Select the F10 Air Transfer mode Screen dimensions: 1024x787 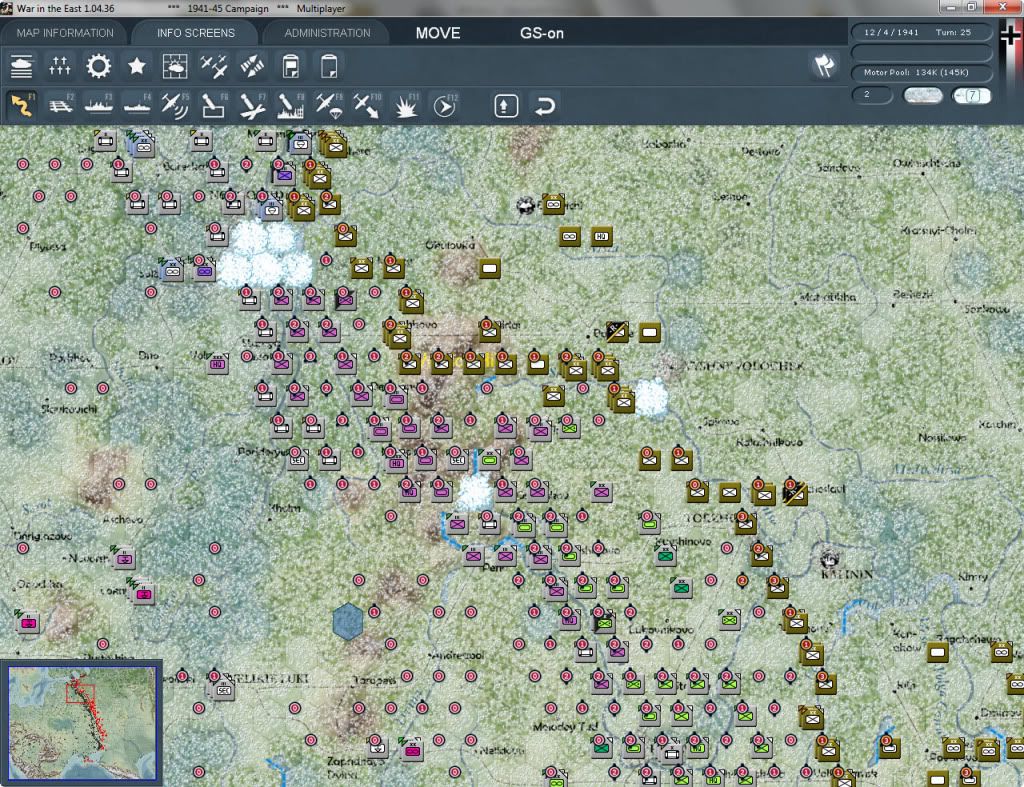pyautogui.click(x=367, y=105)
